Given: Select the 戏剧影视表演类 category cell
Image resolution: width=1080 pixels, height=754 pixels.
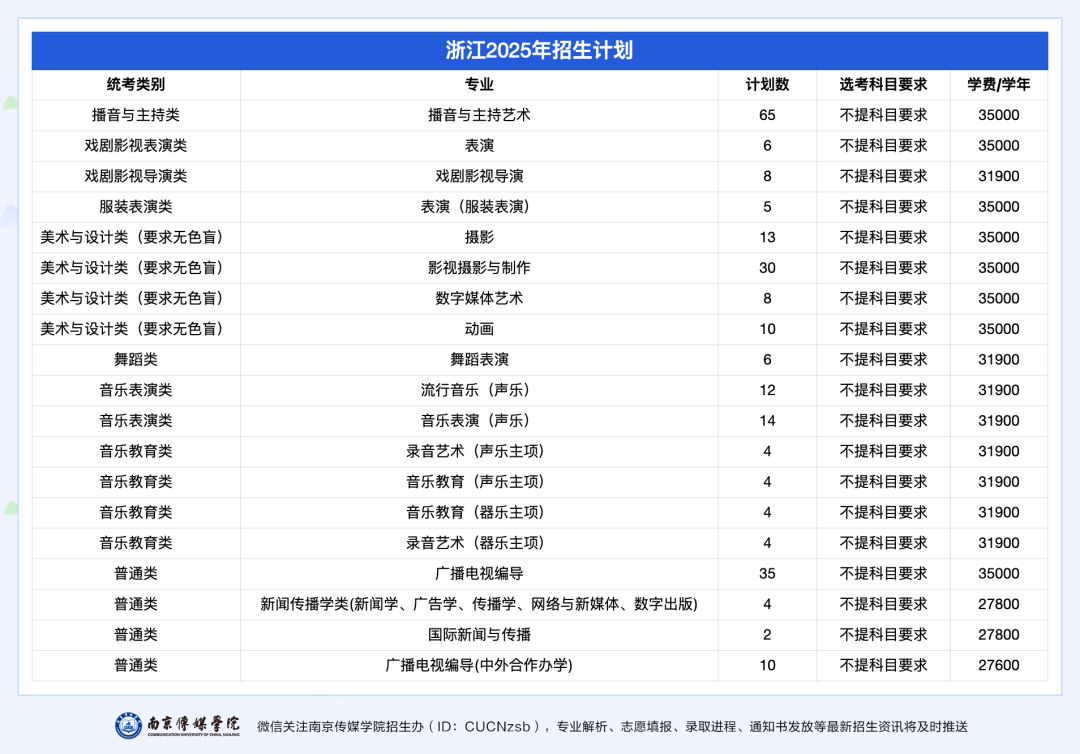Looking at the screenshot, I should tap(136, 146).
